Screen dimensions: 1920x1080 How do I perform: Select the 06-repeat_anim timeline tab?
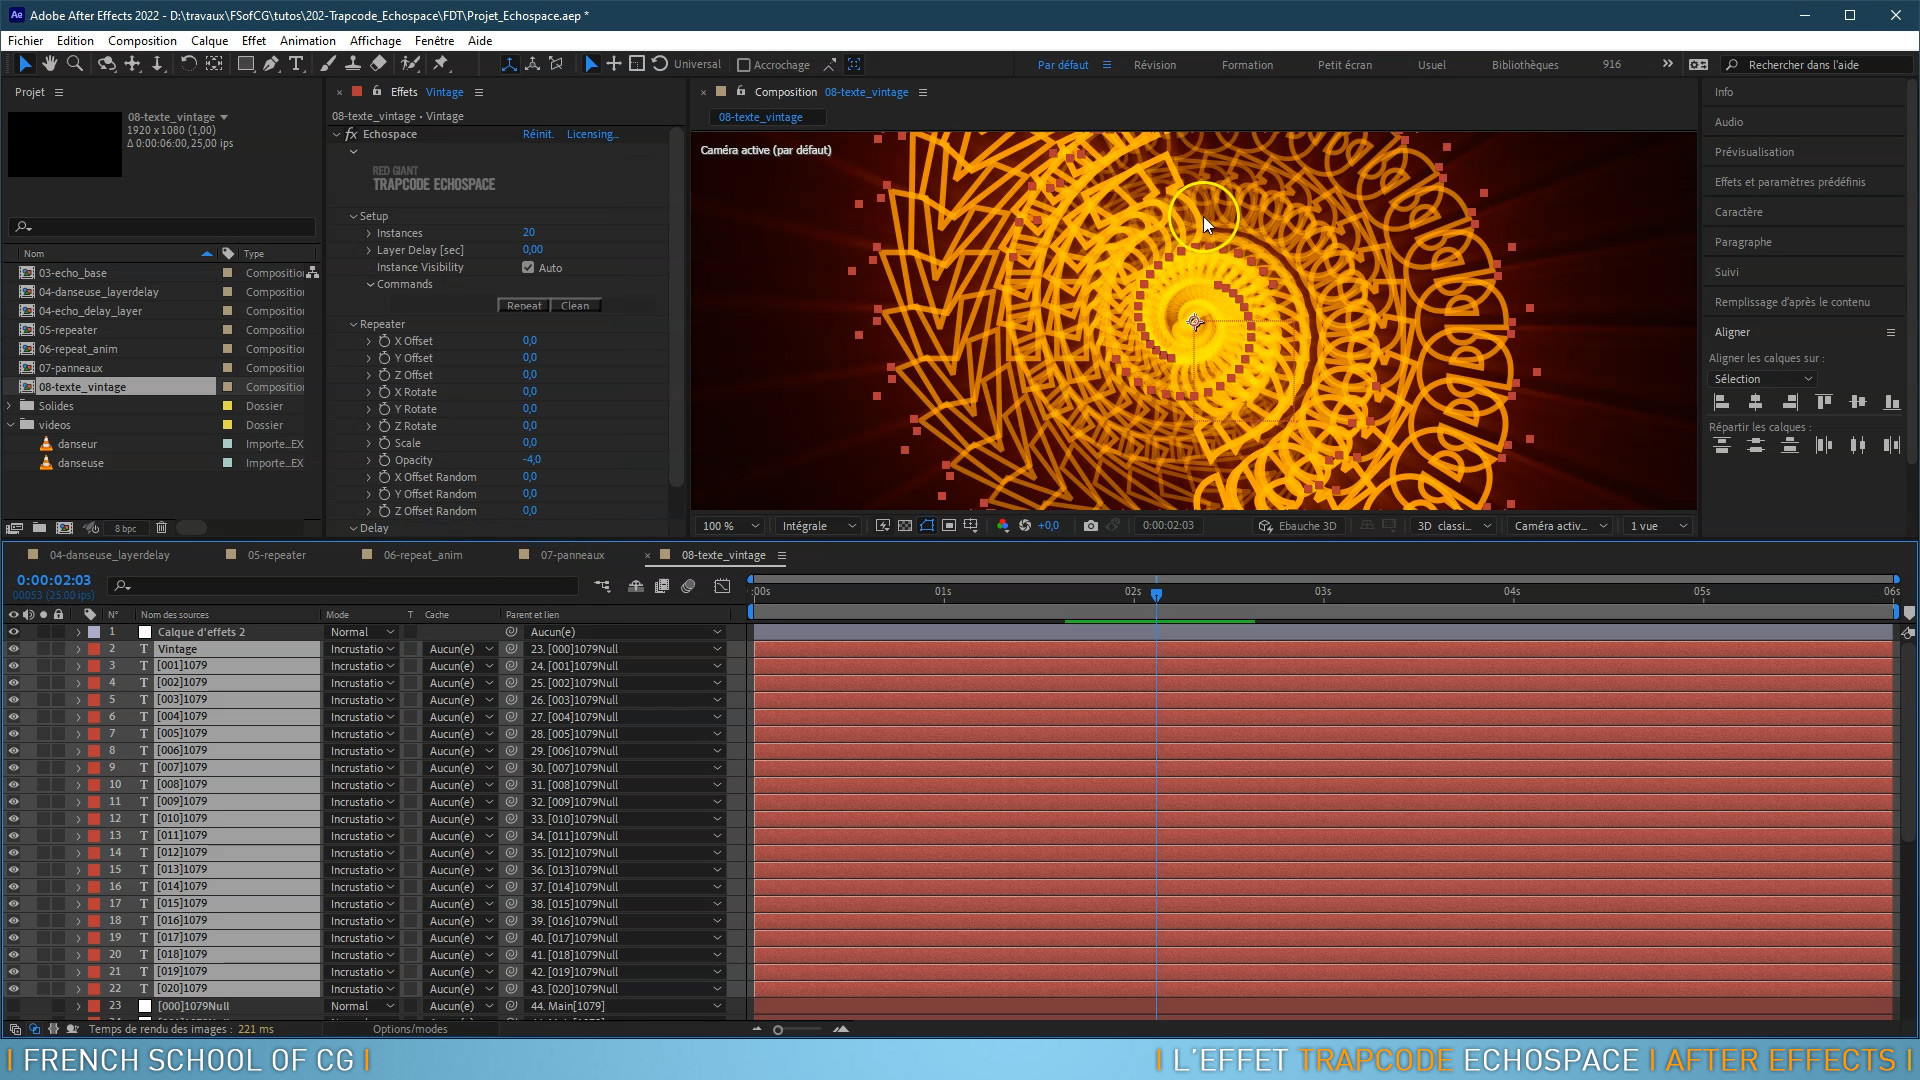422,554
